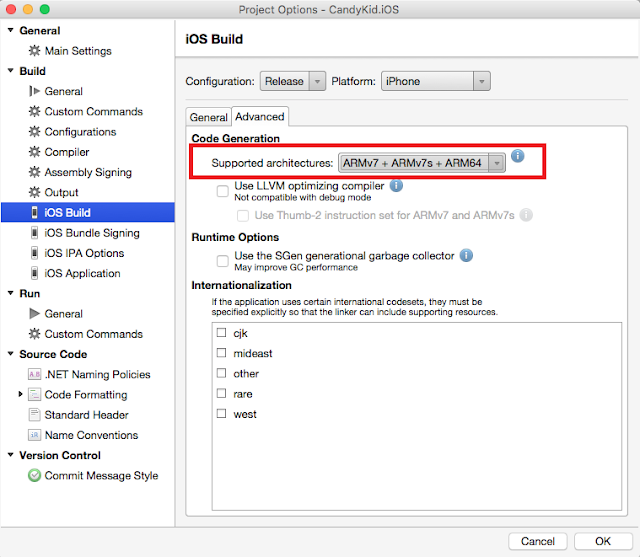Open Commit Message Style green check item
This screenshot has width=640, height=557.
93,475
